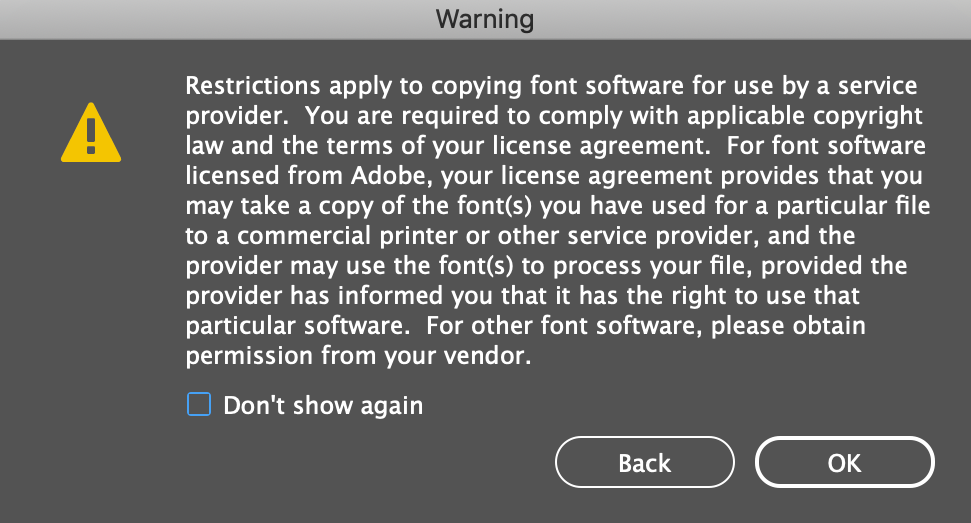Confirm the font warning with OK
The image size is (971, 523).
point(844,462)
